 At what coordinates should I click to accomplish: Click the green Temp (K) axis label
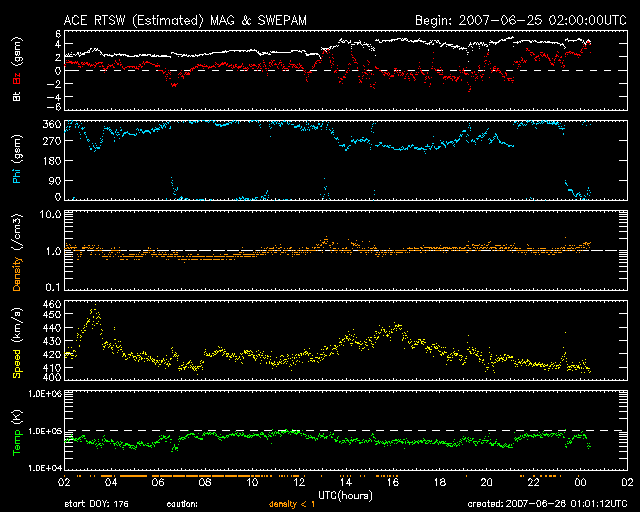click(16, 431)
